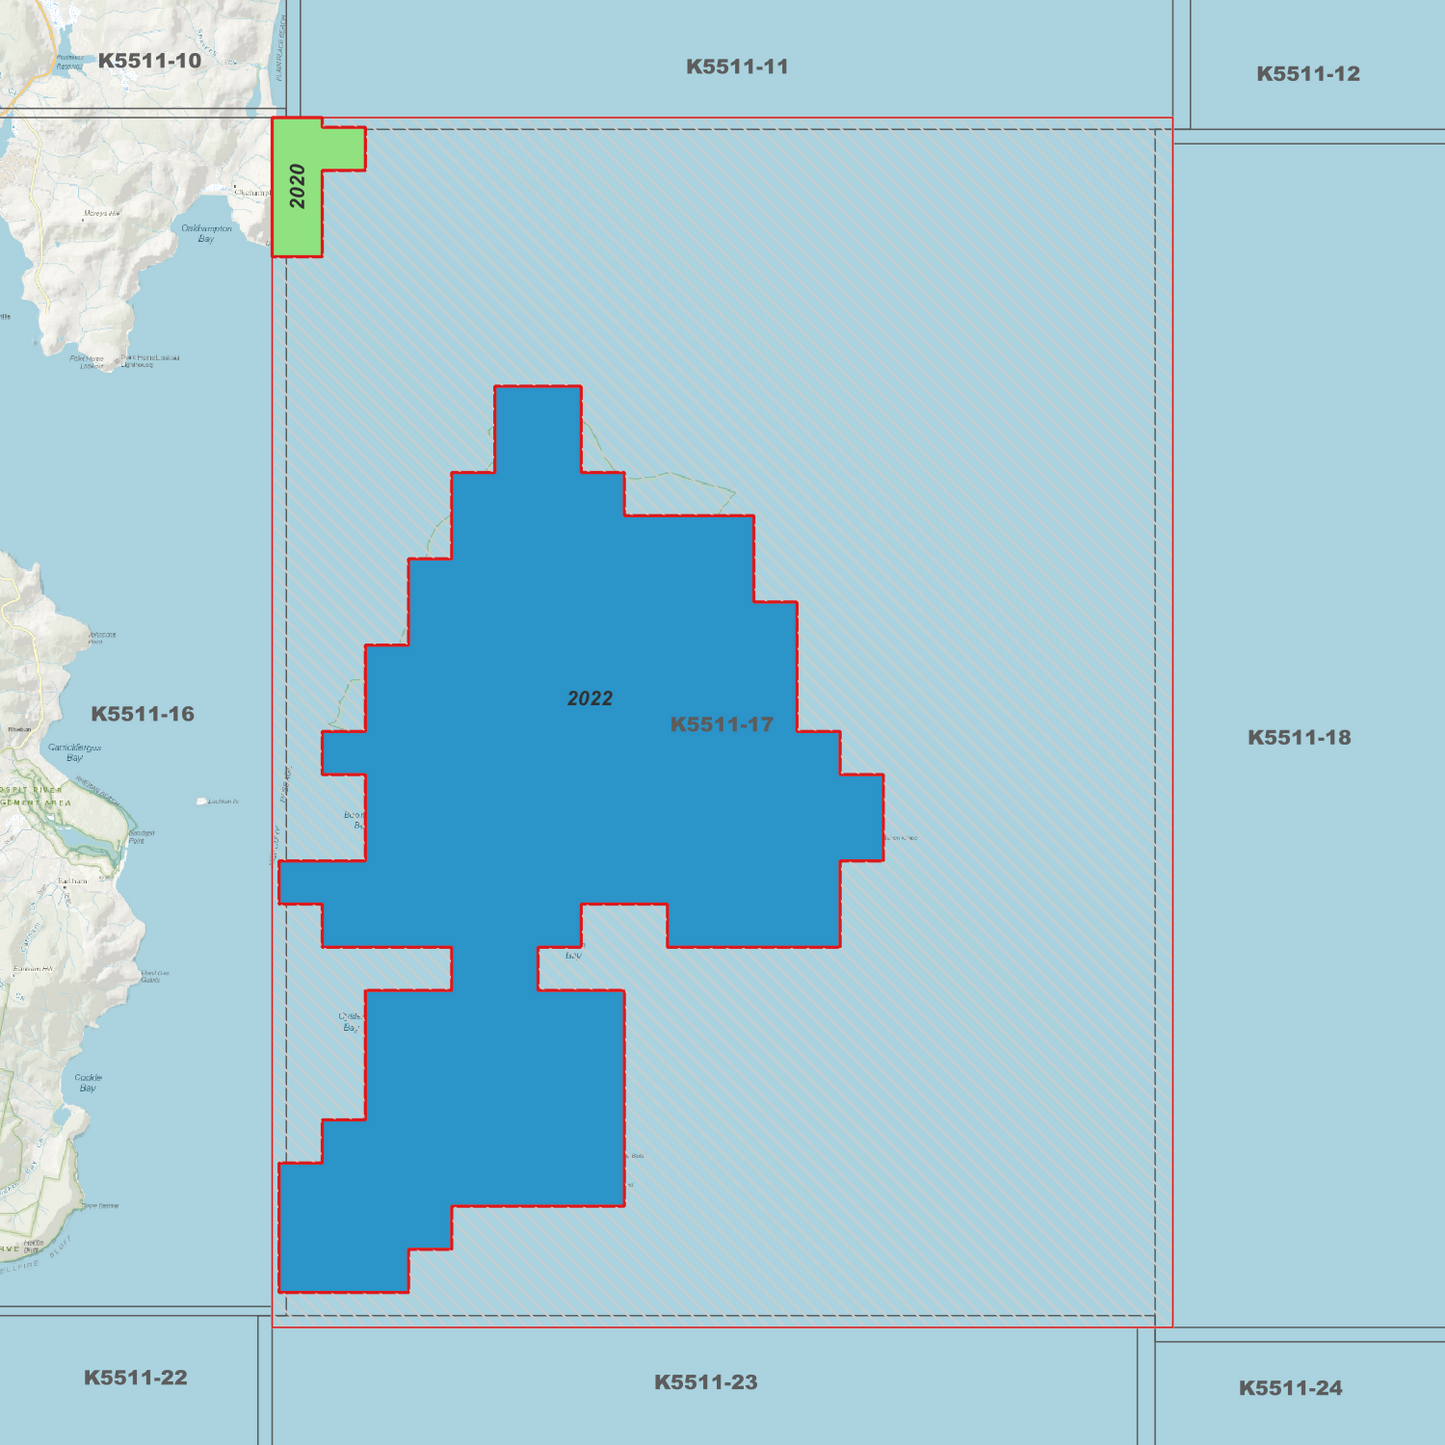Viewport: 1445px width, 1445px height.
Task: Select the K5511-10 map tile label
Action: click(x=150, y=61)
